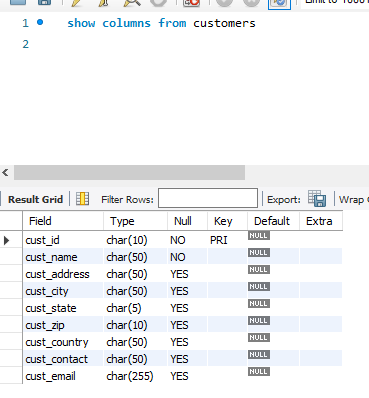
Task: Click the Result Grid label
Action: coord(35,199)
